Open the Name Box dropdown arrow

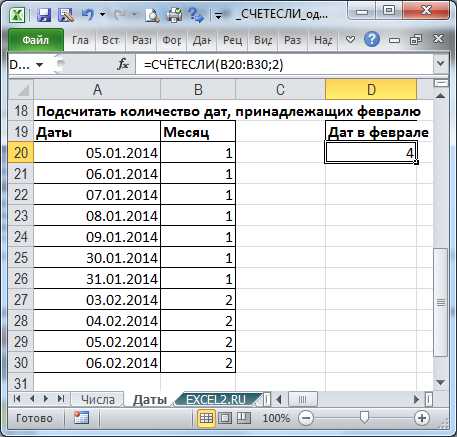point(39,65)
